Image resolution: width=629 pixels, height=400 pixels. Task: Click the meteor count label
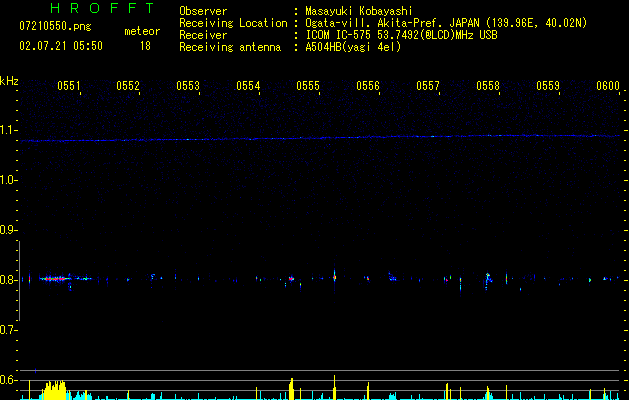142,31
